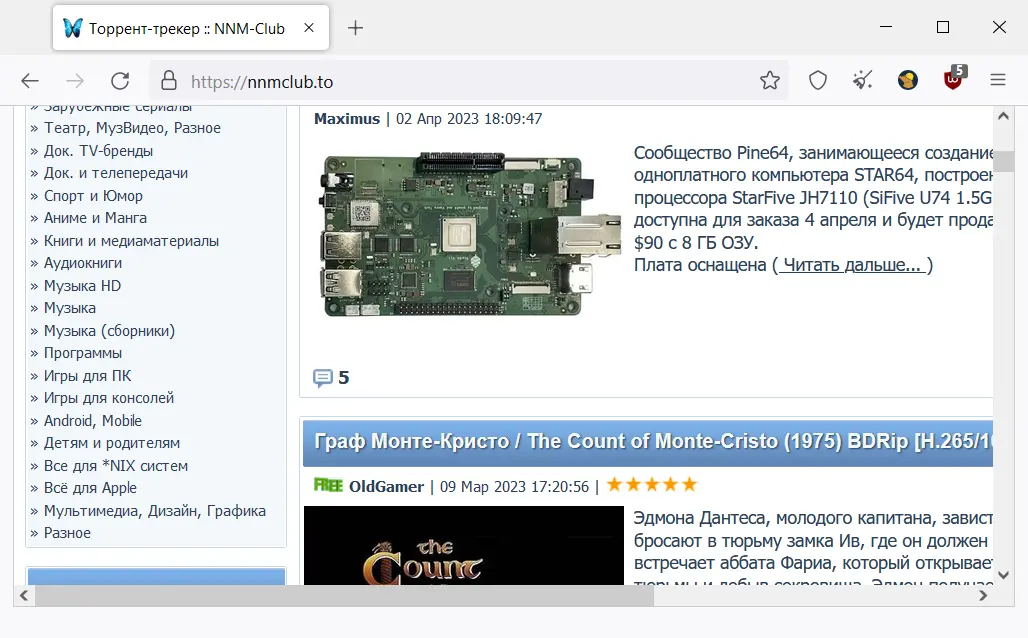Screen dimensions: 1028x638
Task: Close the NNM-Club tab
Action: click(x=309, y=28)
